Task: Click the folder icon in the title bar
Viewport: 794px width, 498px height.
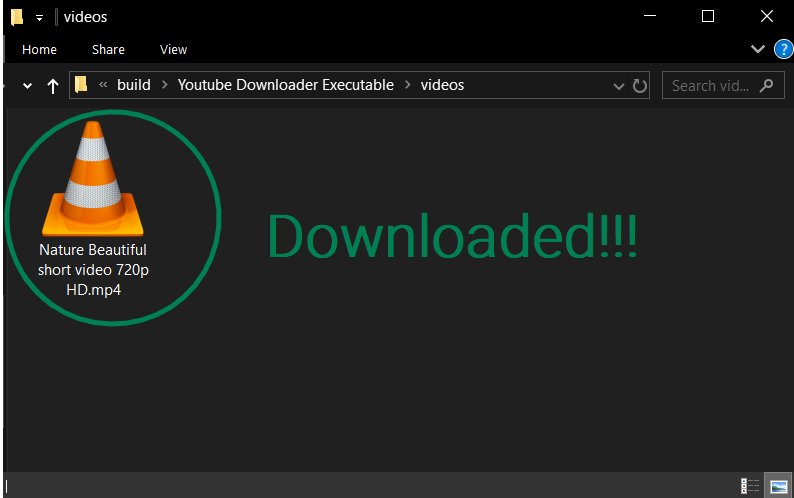Action: 17,17
